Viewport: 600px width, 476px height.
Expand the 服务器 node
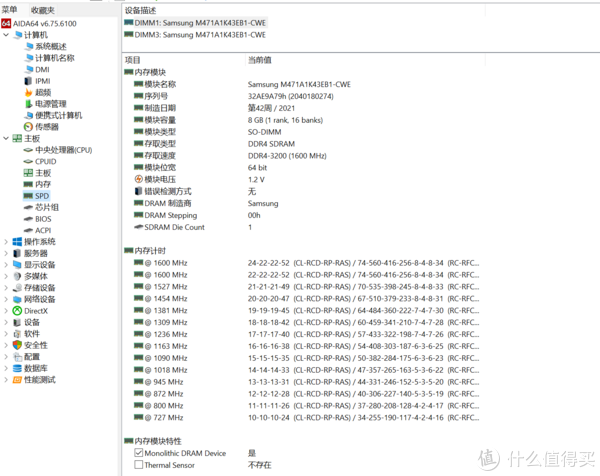click(6, 253)
